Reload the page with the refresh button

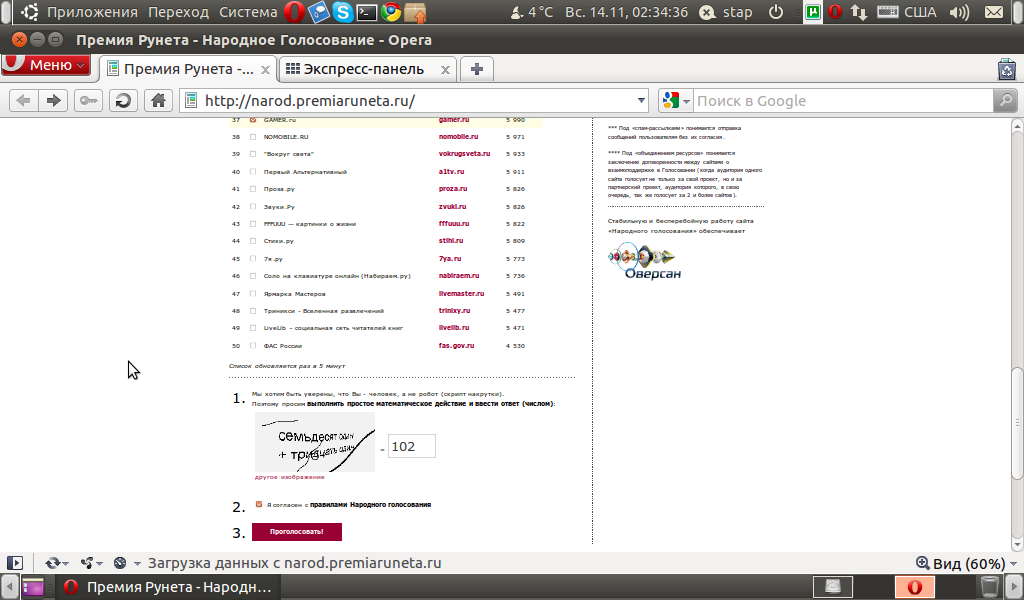click(x=123, y=101)
